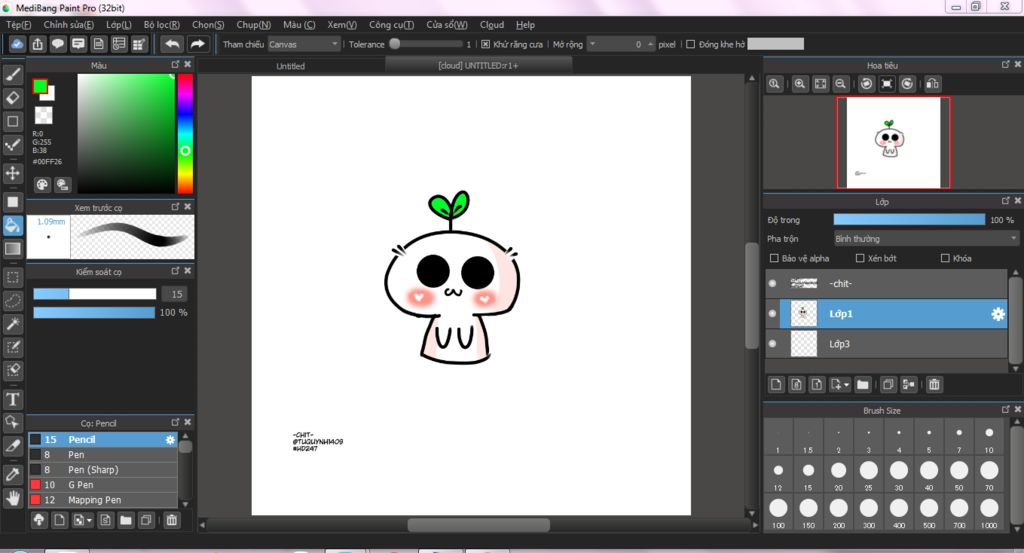Select the Brush tool in left toolbar
The height and width of the screenshot is (553, 1024).
click(x=13, y=74)
